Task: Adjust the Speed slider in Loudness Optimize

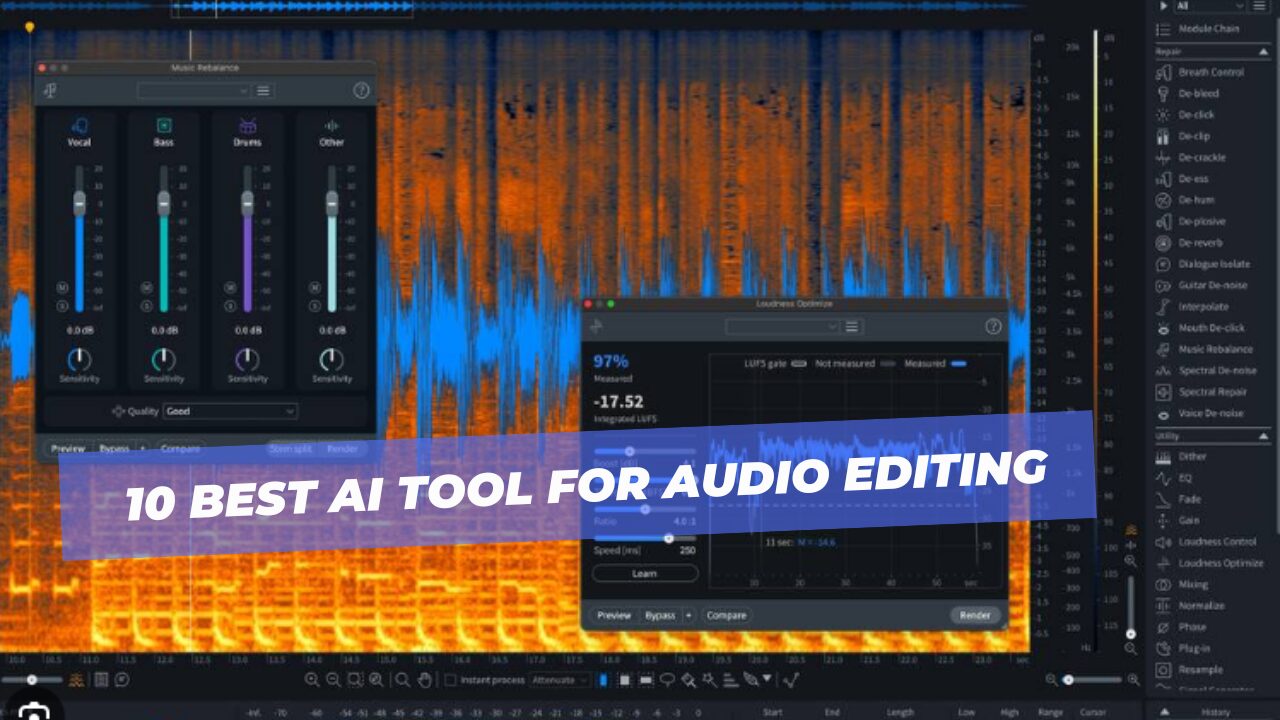Action: pyautogui.click(x=645, y=538)
